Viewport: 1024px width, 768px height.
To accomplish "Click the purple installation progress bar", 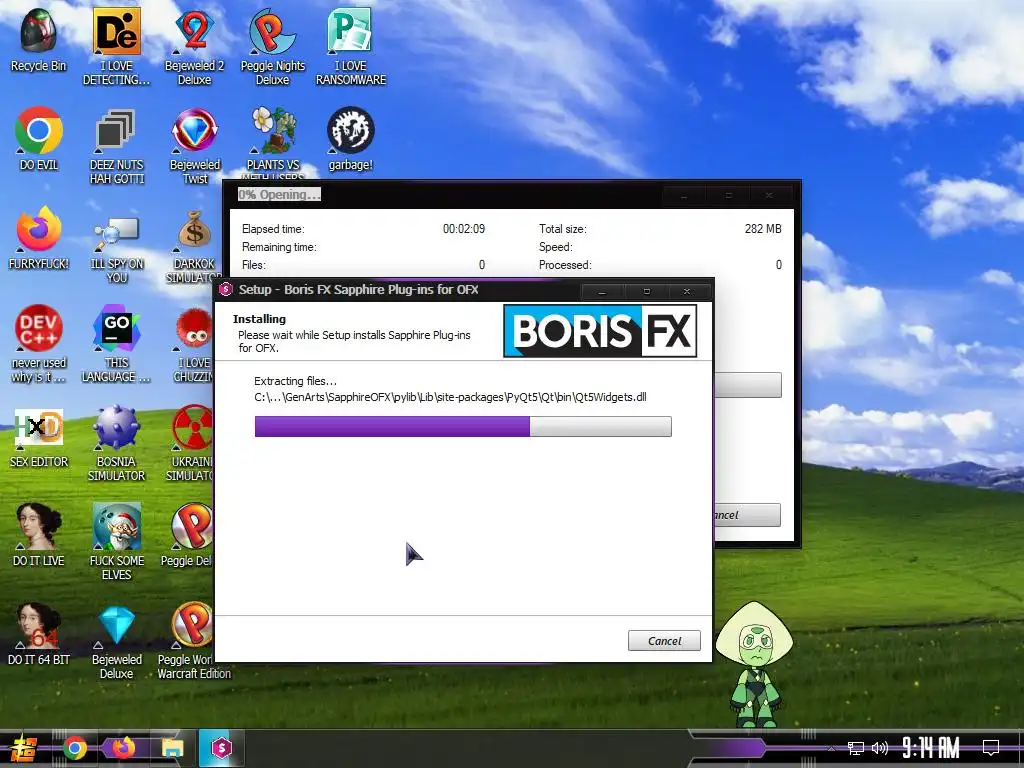I will point(463,426).
